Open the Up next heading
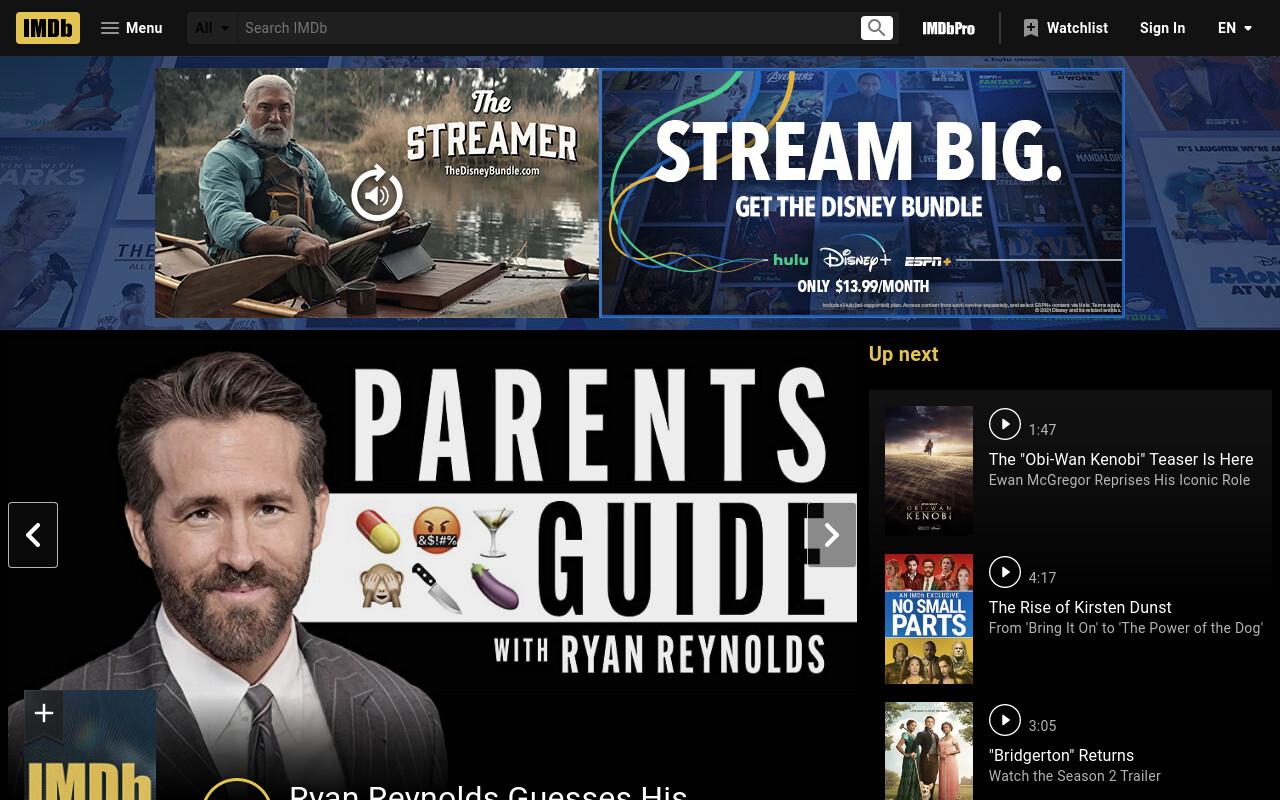This screenshot has width=1280, height=800. [x=903, y=354]
